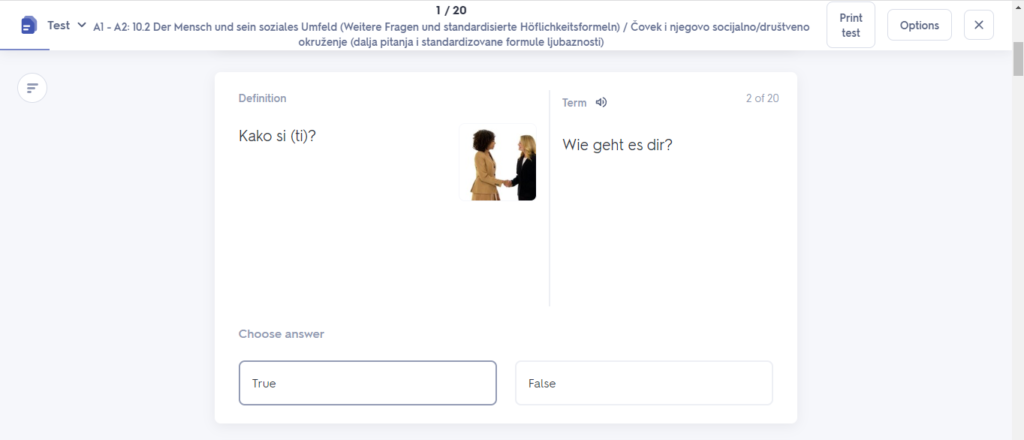Select False as the answer

(644, 383)
